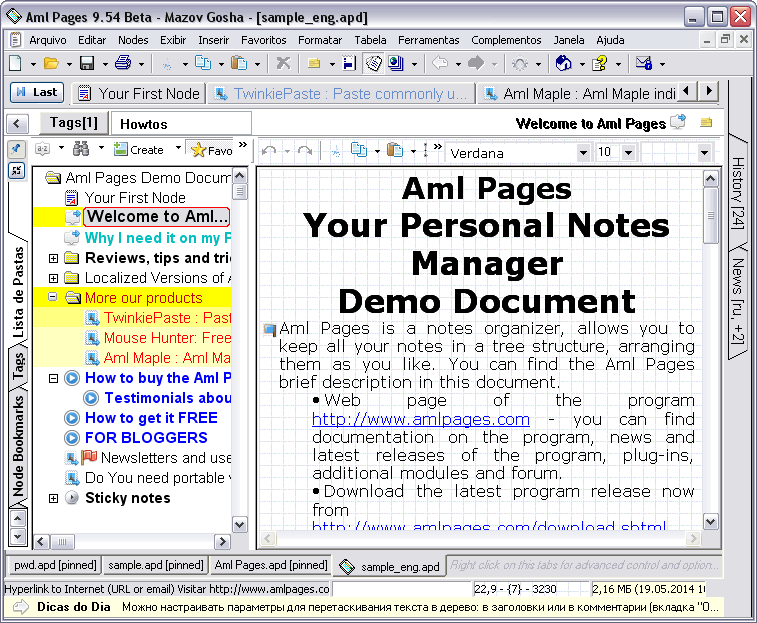Screen dimensions: 757x623
Task: Select Newsletters and use node
Action: (166, 457)
